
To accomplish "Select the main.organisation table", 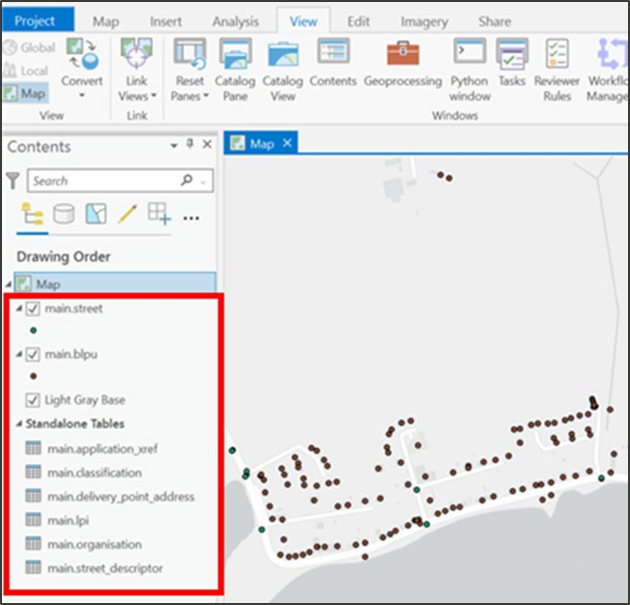I will point(94,544).
